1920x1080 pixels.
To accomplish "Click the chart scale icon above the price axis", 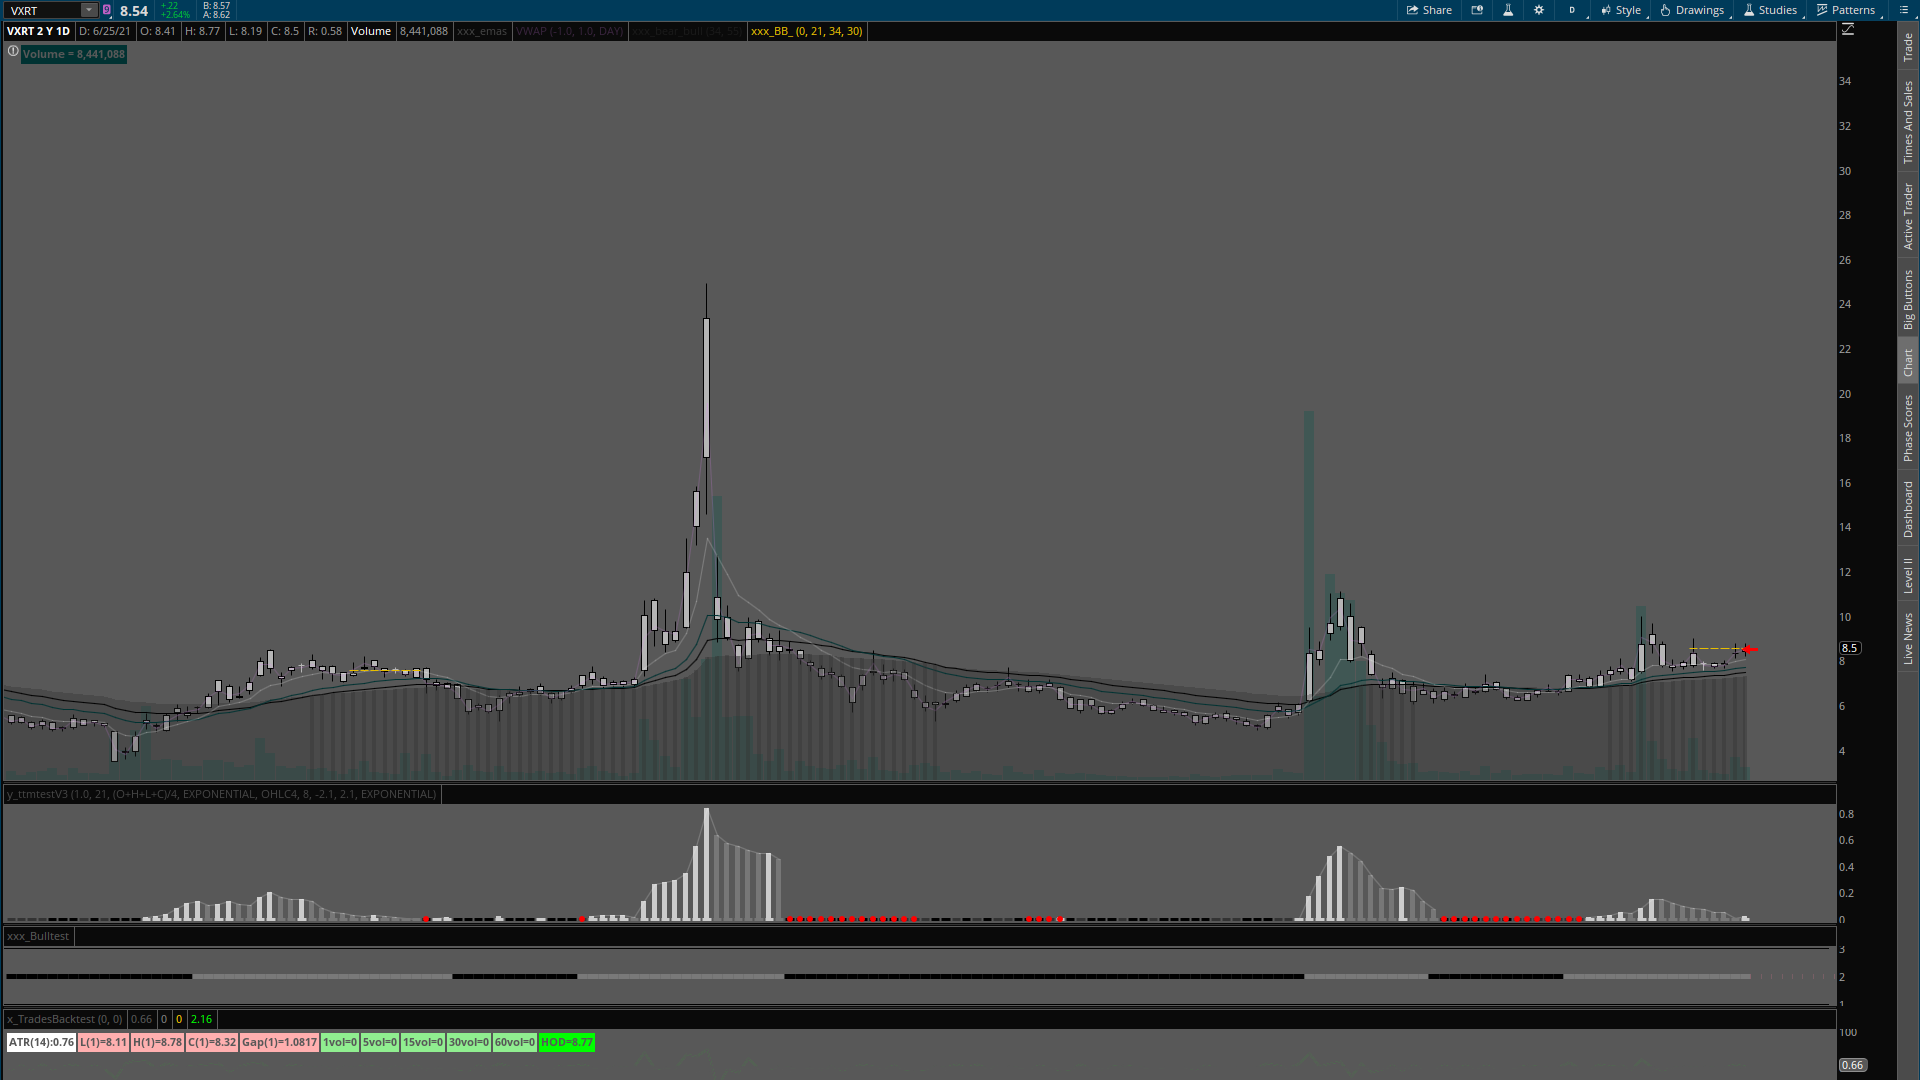I will click(x=1848, y=30).
